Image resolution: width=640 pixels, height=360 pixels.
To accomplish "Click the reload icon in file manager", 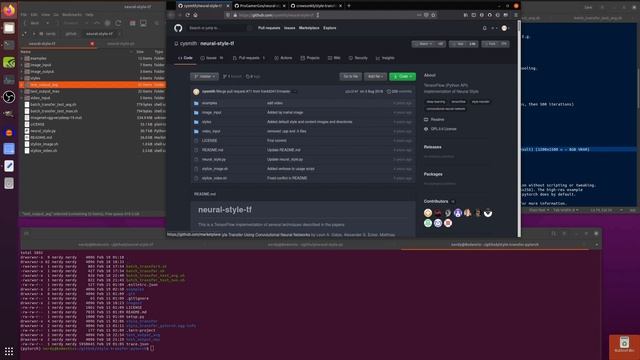I will [x=118, y=23].
